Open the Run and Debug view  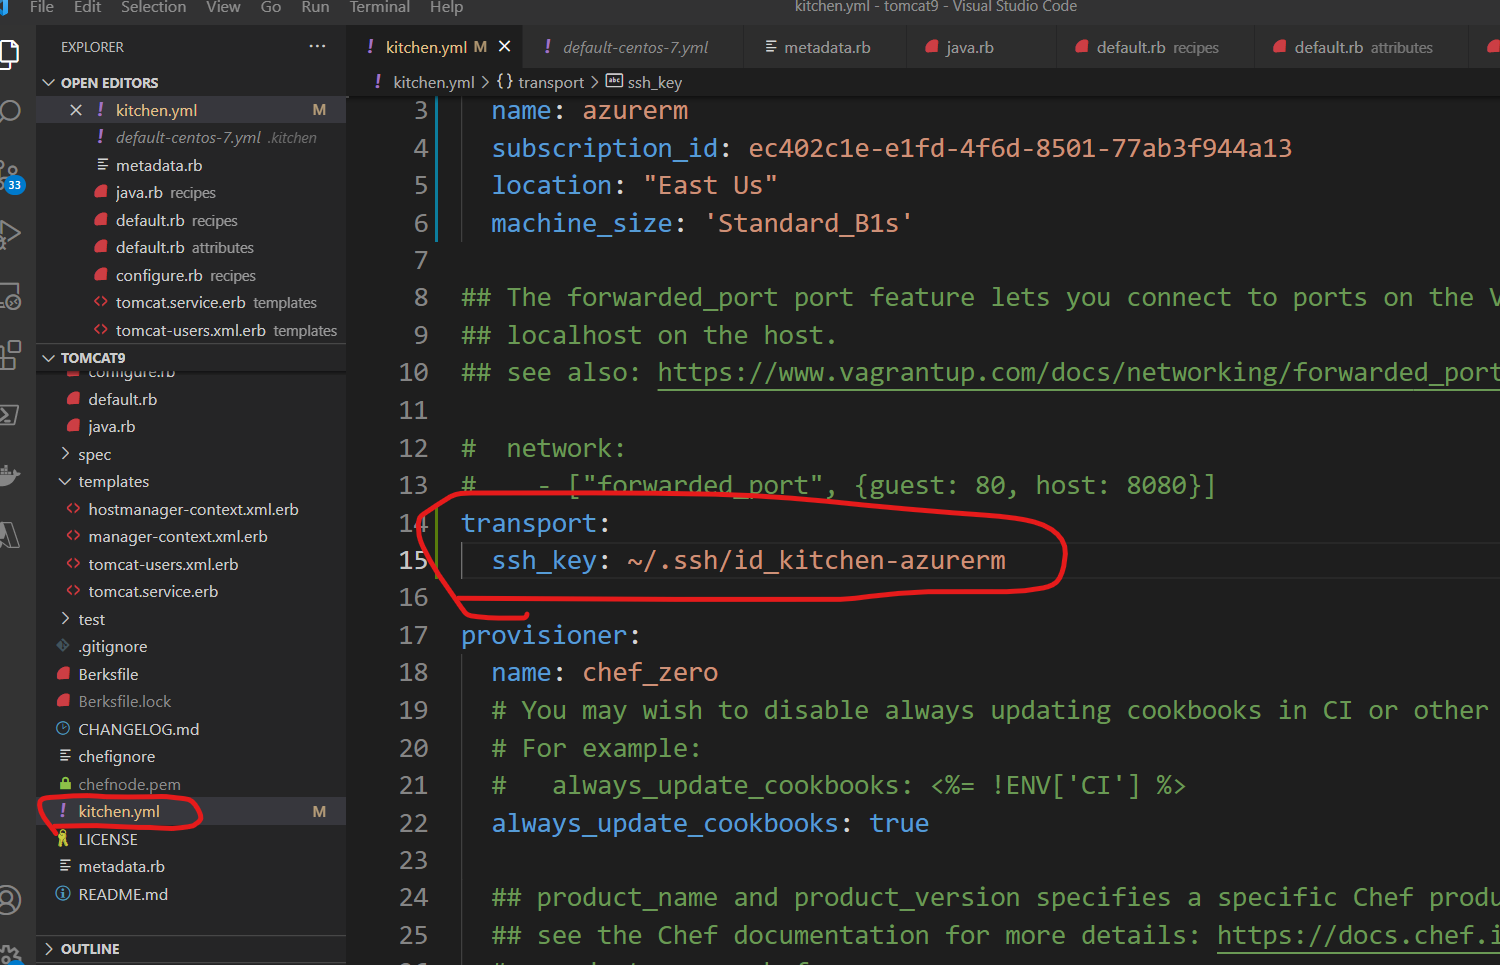tap(9, 235)
